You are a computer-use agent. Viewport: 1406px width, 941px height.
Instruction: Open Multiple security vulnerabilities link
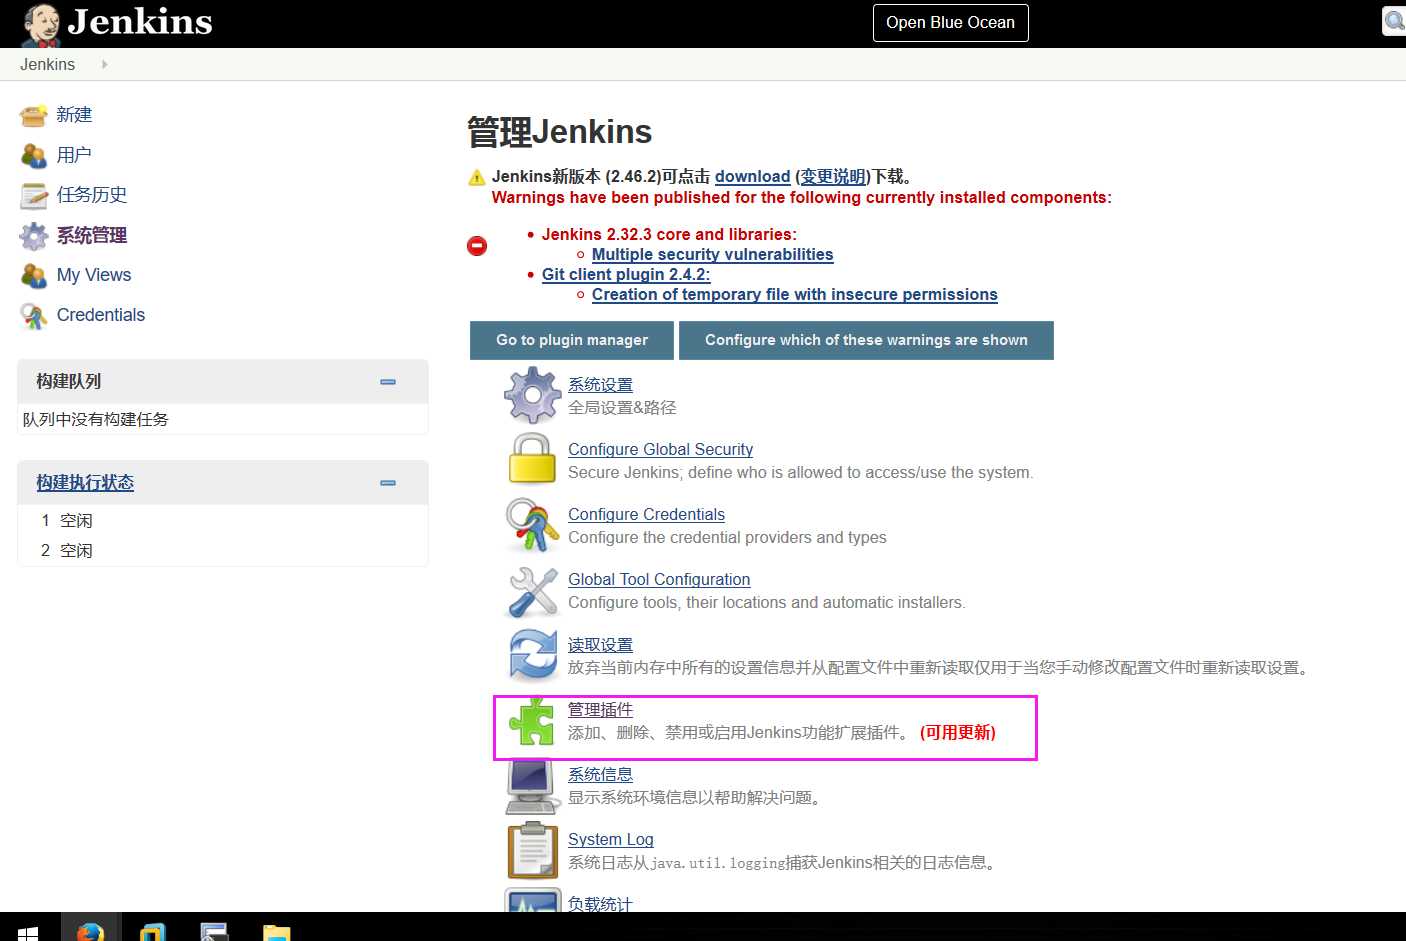(x=712, y=255)
